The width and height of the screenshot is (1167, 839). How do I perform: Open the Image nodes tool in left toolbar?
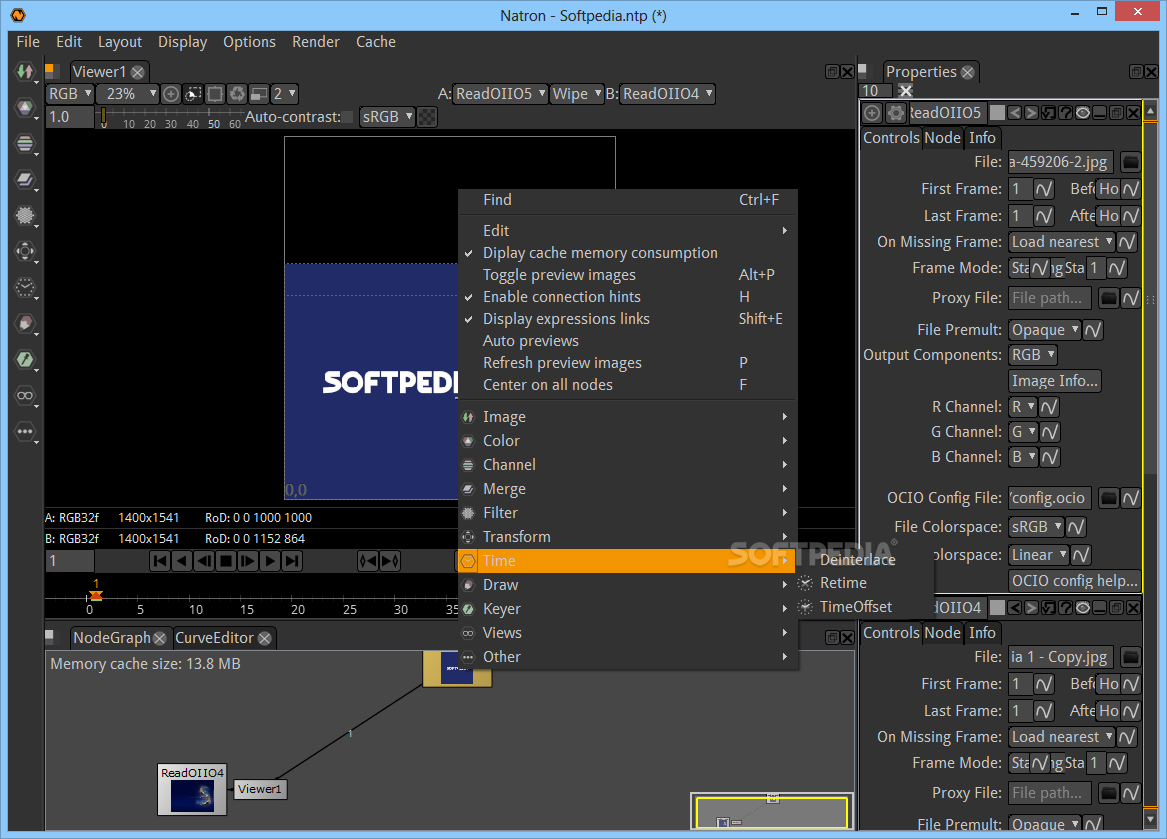pos(25,71)
